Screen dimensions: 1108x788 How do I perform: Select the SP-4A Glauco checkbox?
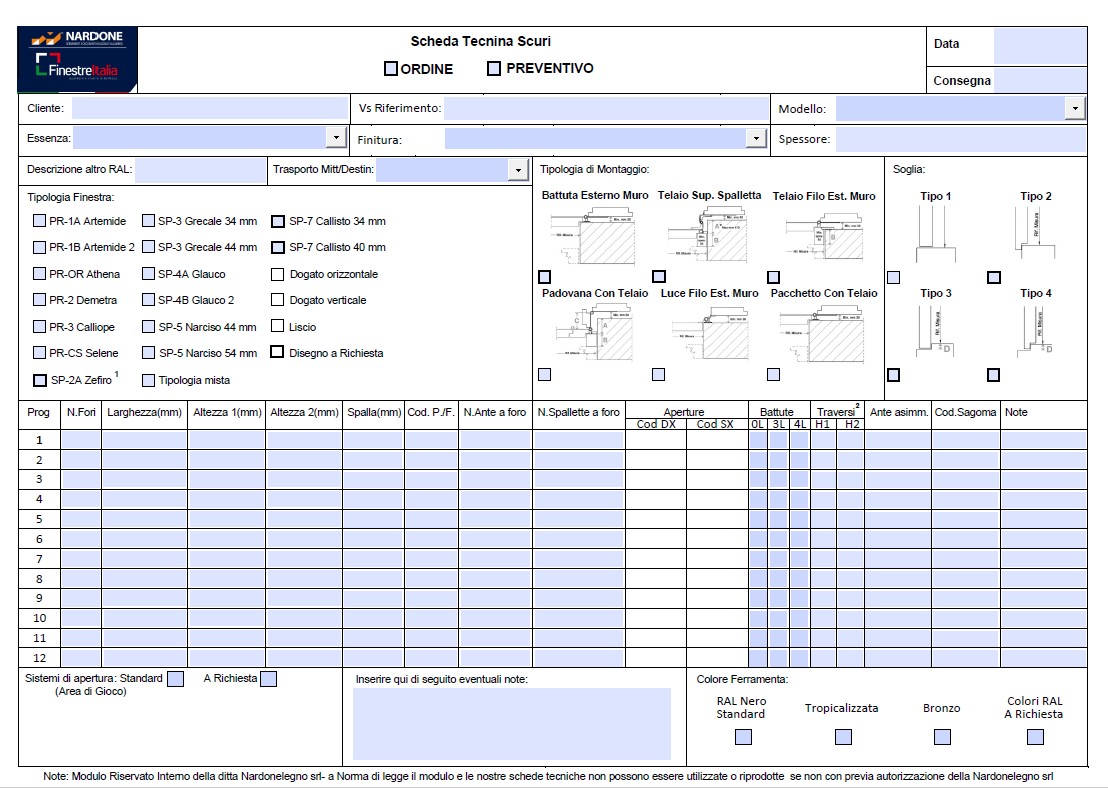[148, 274]
